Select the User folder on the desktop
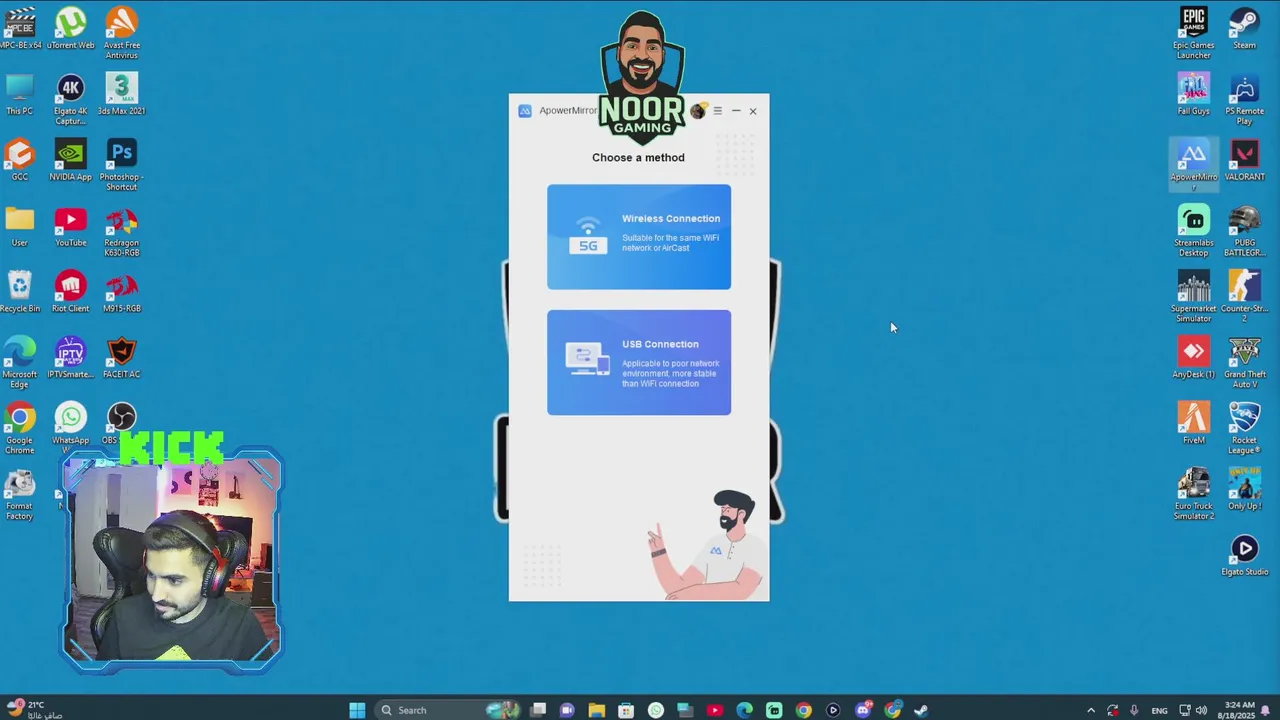This screenshot has width=1280, height=720. pos(20,226)
